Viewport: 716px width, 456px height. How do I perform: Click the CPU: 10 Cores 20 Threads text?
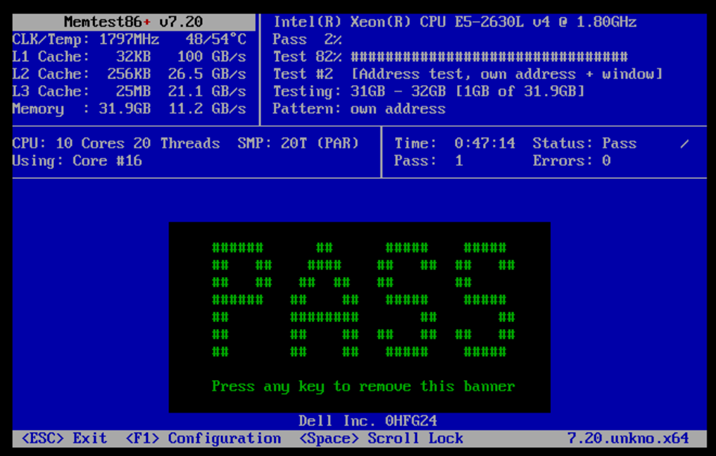pos(116,143)
